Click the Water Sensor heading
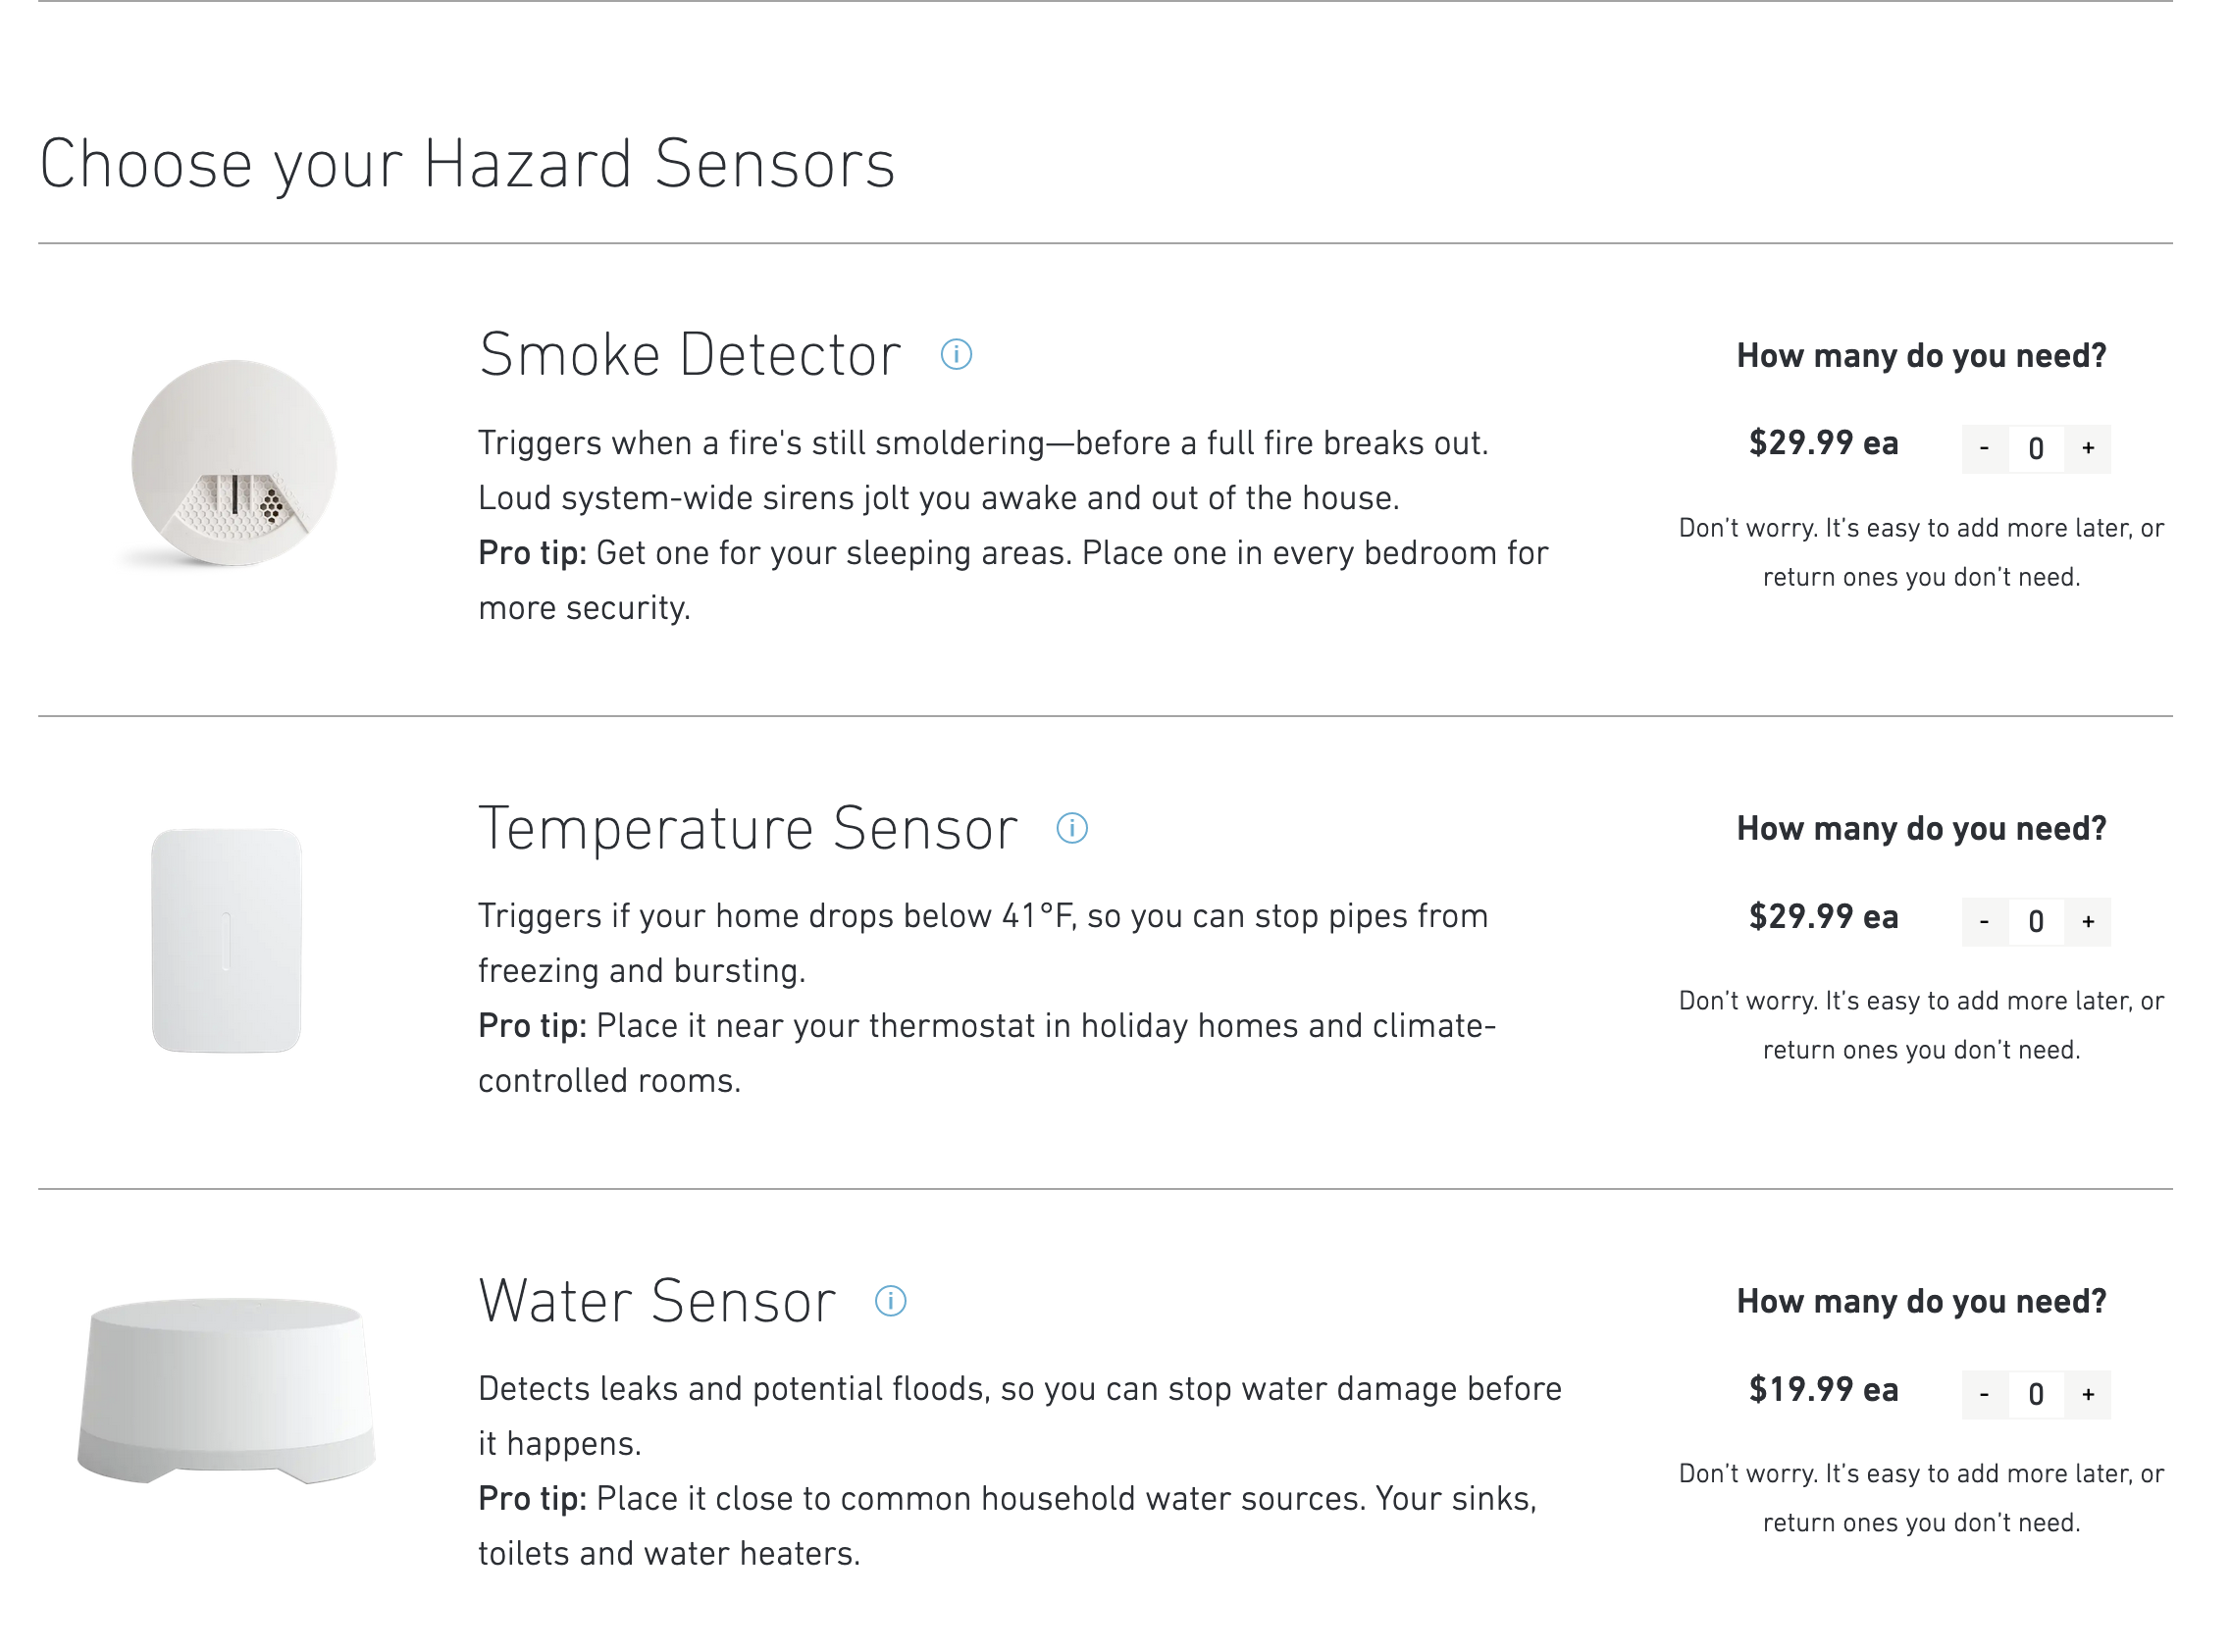 click(x=657, y=1302)
